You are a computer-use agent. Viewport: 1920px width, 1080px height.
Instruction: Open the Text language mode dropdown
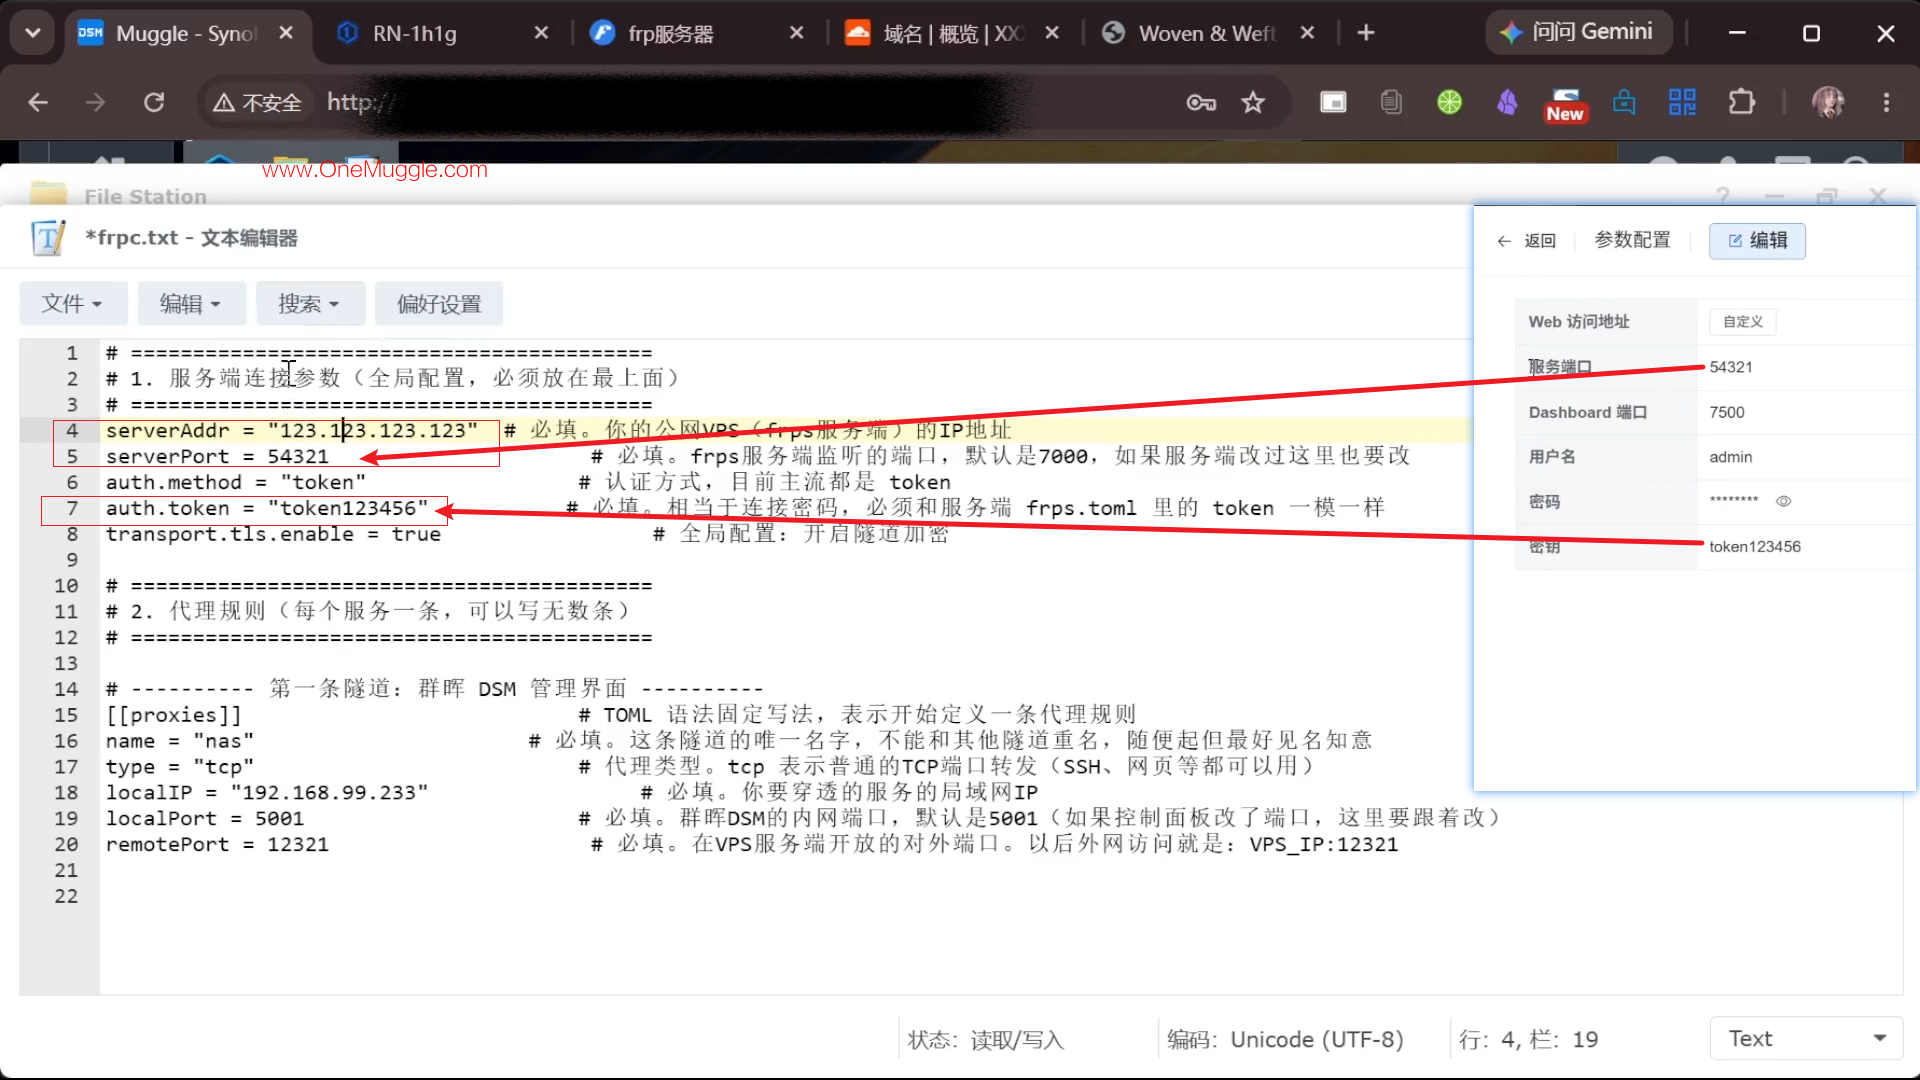click(x=1807, y=1038)
